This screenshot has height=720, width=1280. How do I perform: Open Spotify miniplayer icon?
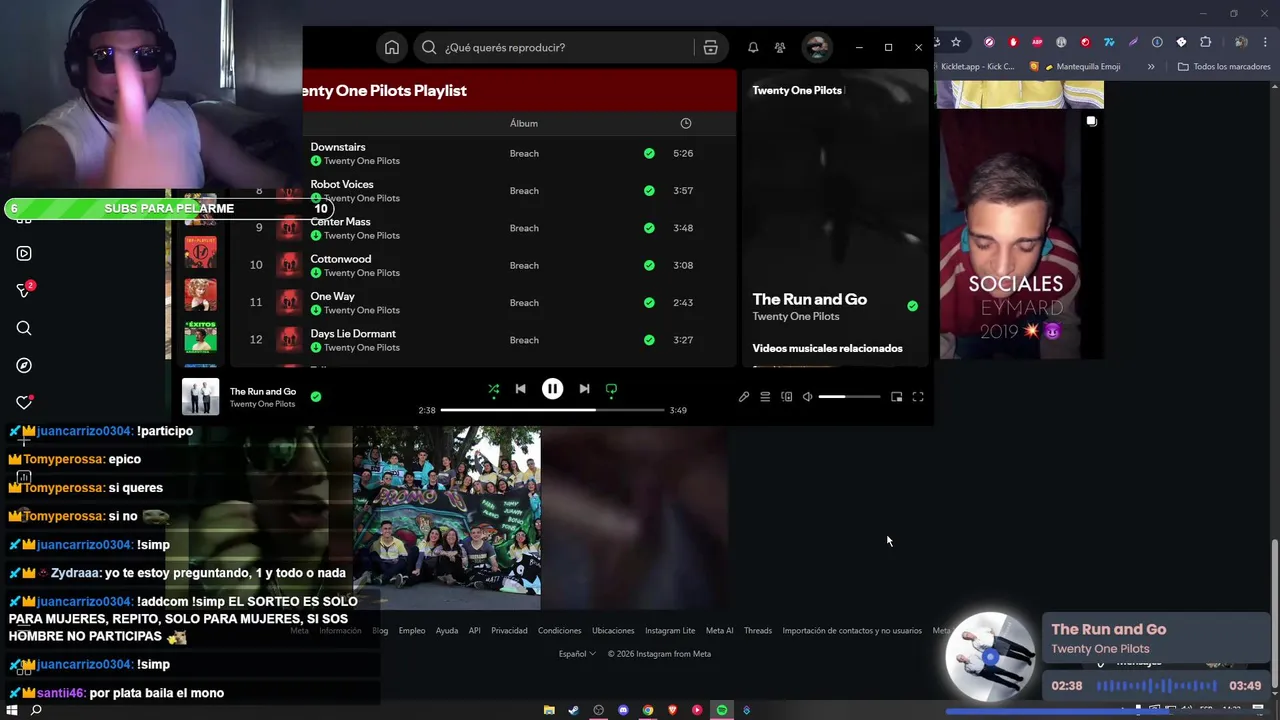click(897, 397)
